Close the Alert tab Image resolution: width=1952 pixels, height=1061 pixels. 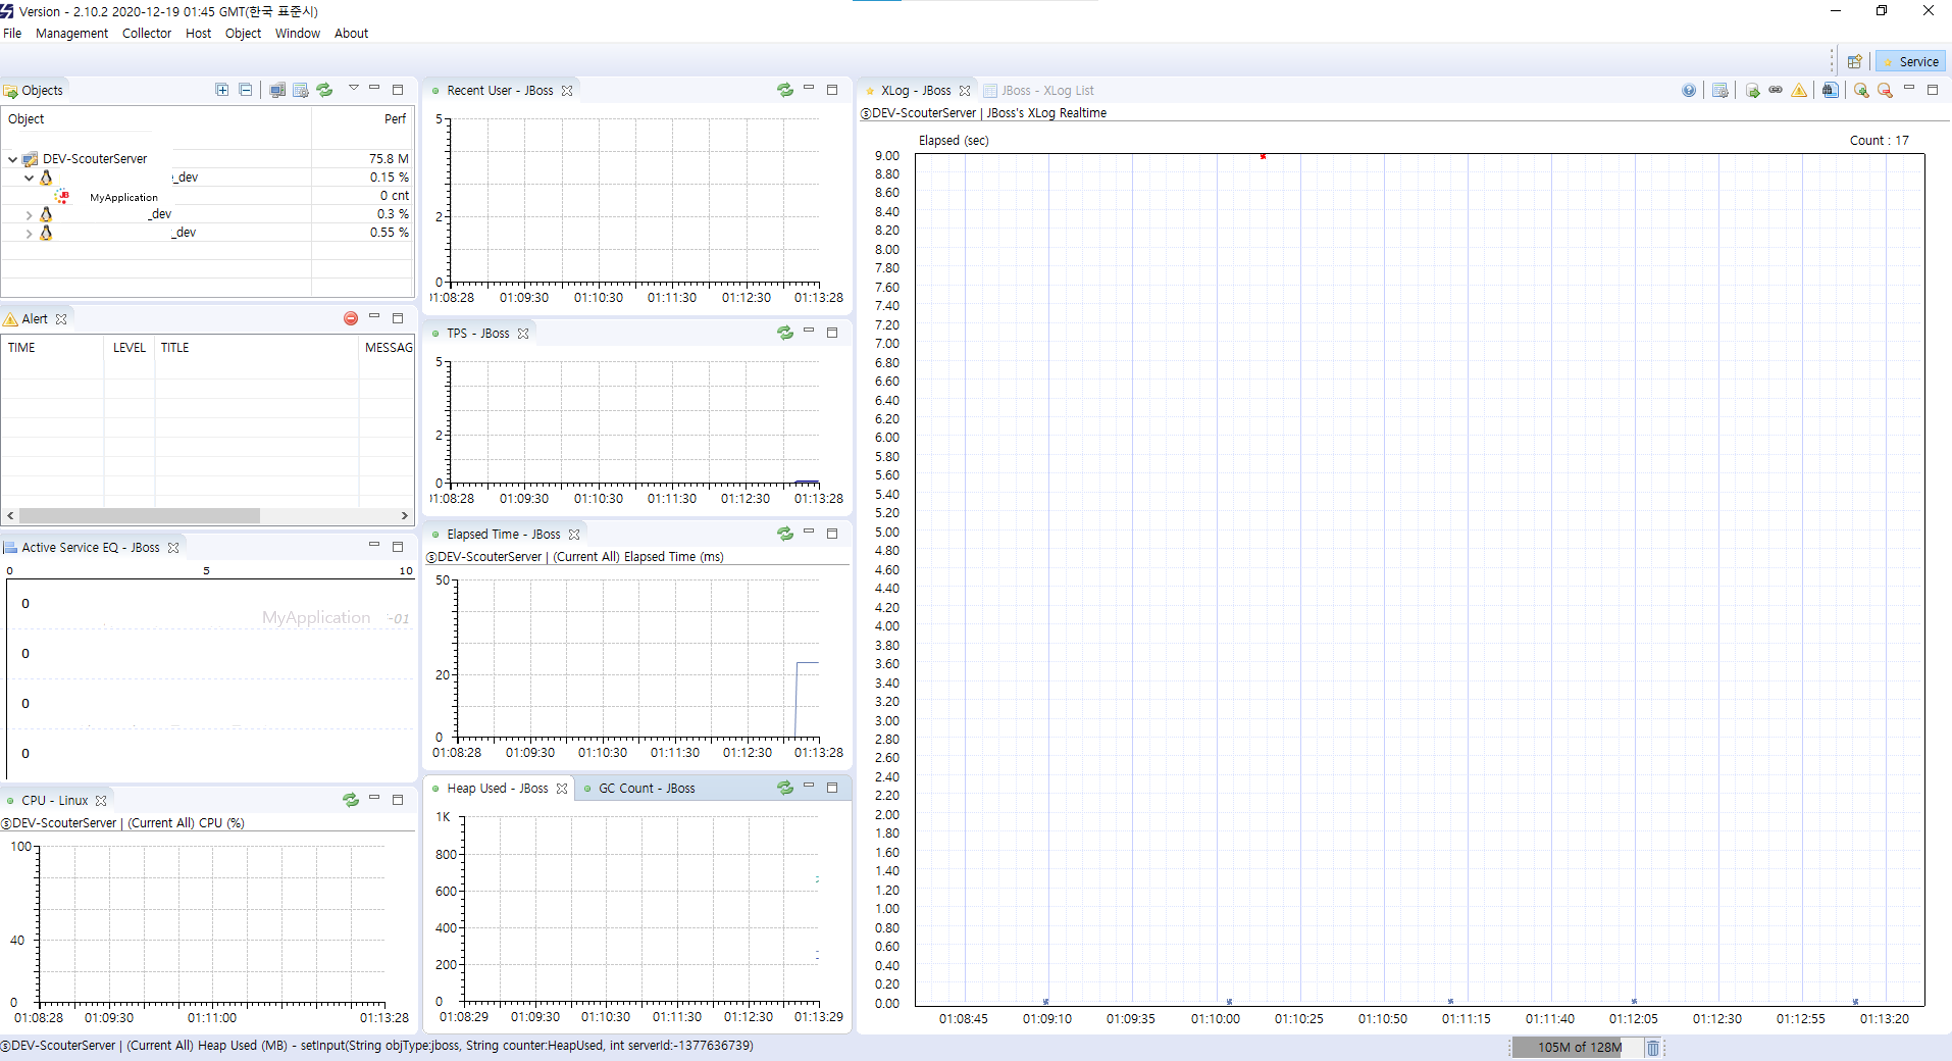tap(61, 319)
